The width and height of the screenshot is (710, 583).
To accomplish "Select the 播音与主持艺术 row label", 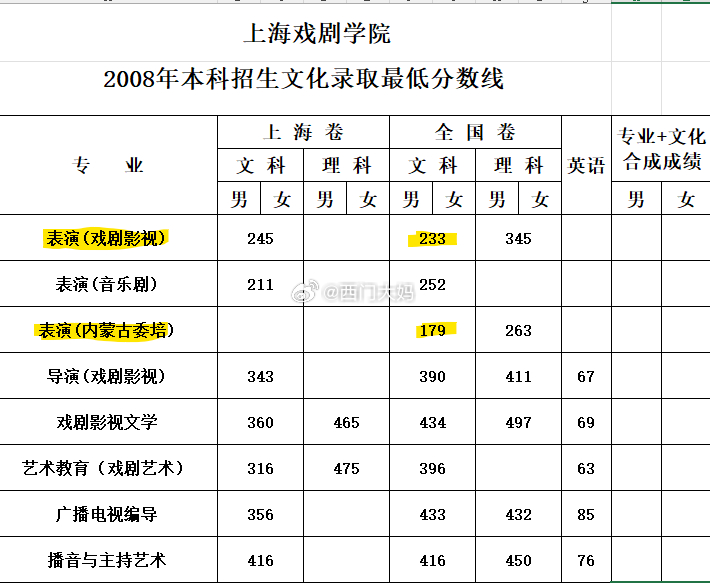I will [107, 560].
